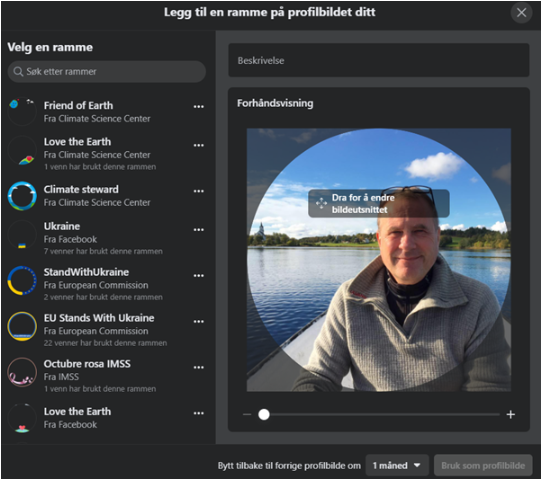Open more options for Octubre rosa IMSS

198,367
